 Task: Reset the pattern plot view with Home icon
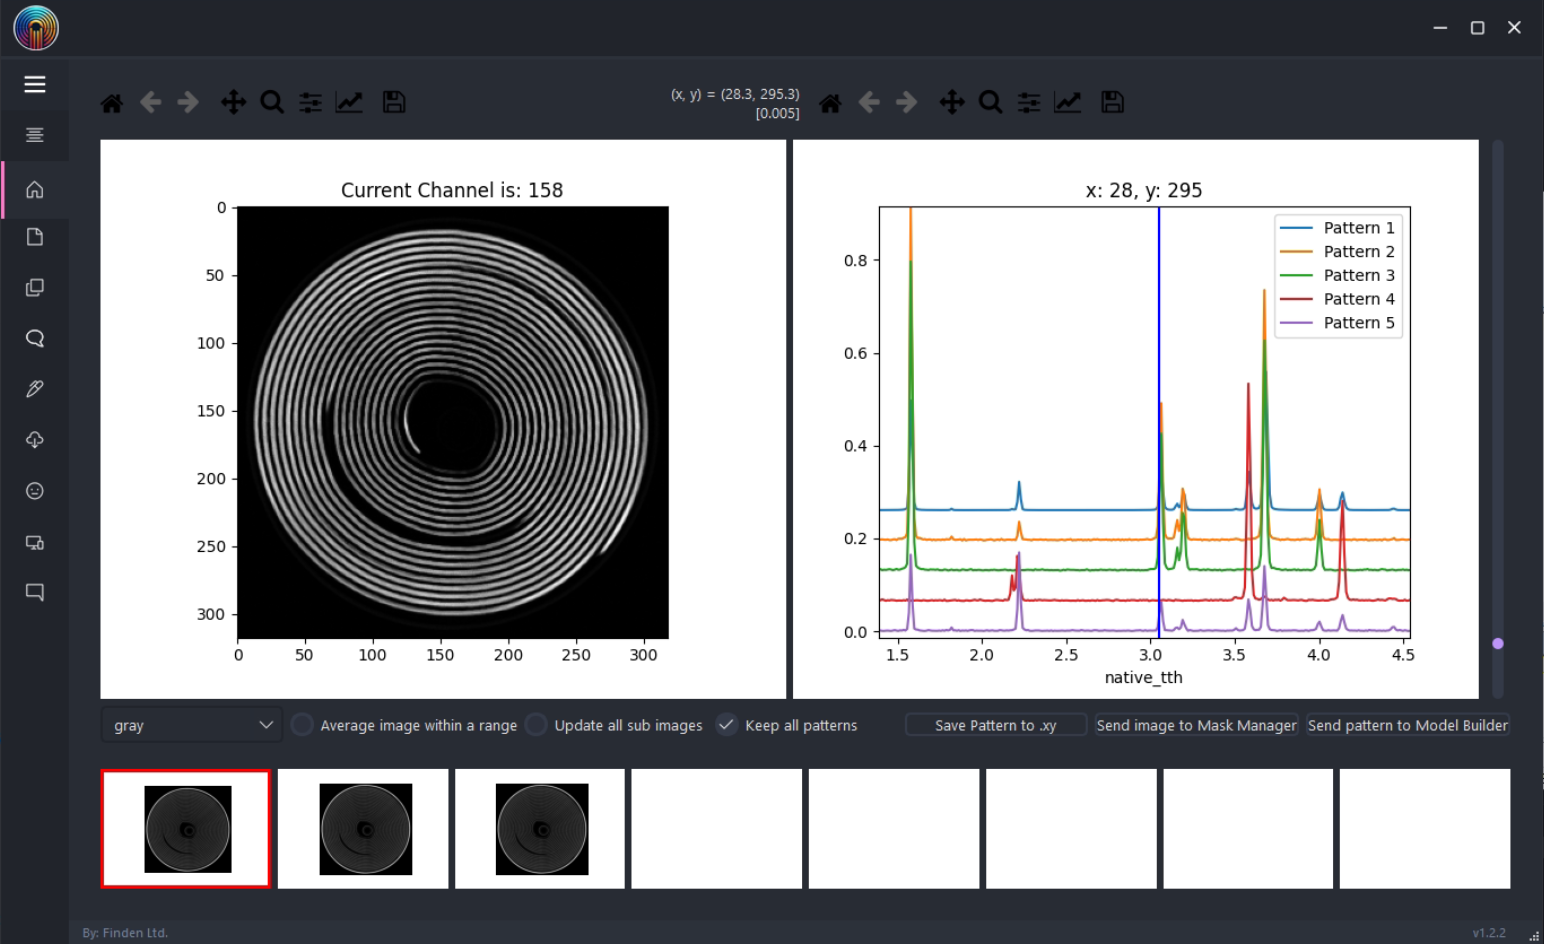coord(830,102)
